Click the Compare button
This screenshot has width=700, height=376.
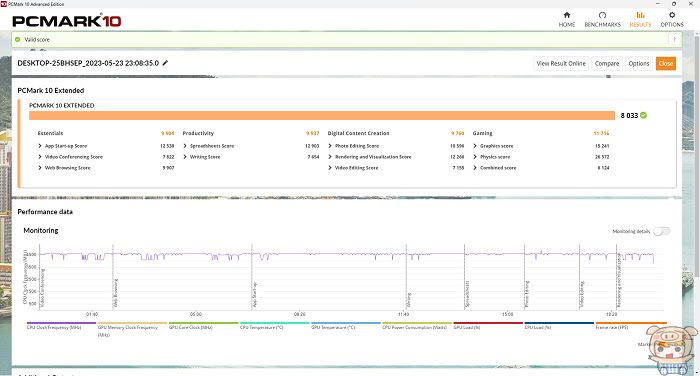[607, 63]
